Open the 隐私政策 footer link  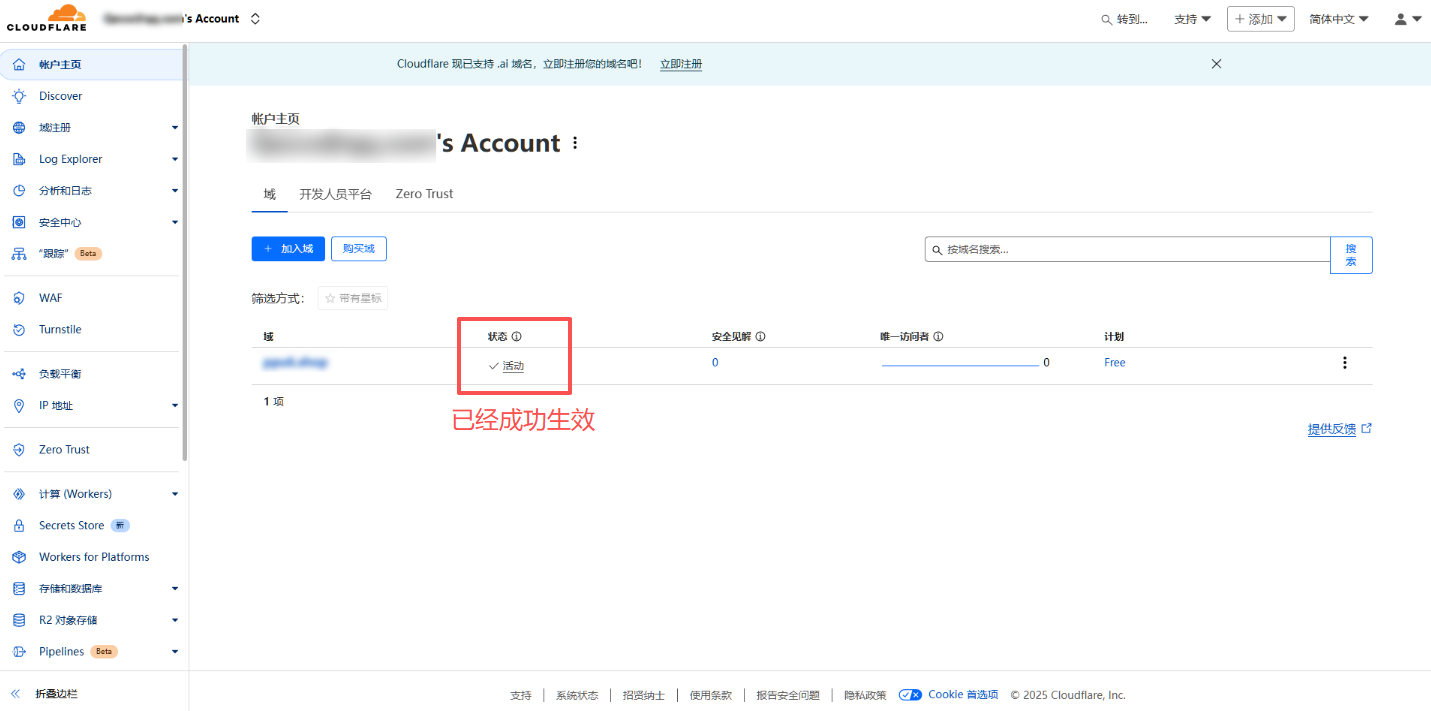[x=865, y=695]
